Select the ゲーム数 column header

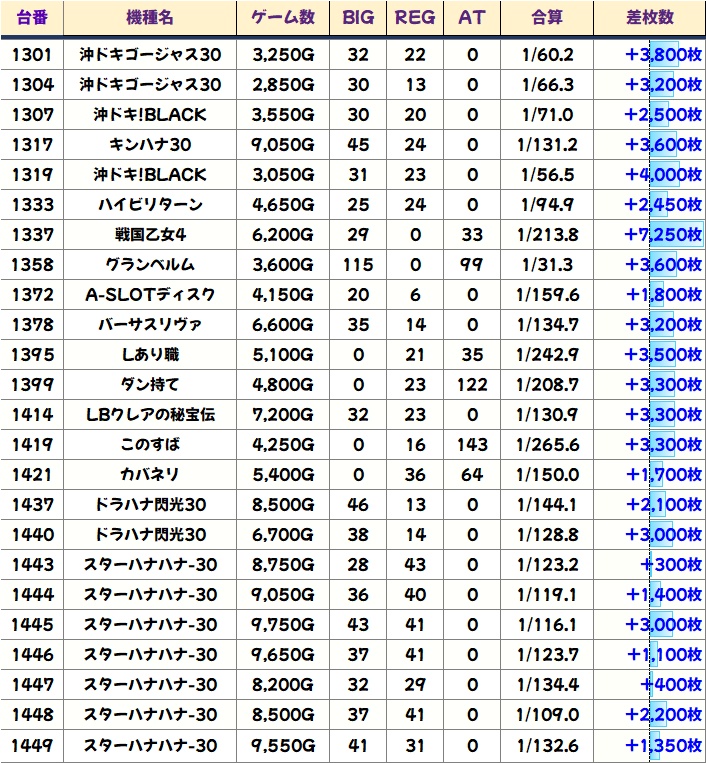282,18
